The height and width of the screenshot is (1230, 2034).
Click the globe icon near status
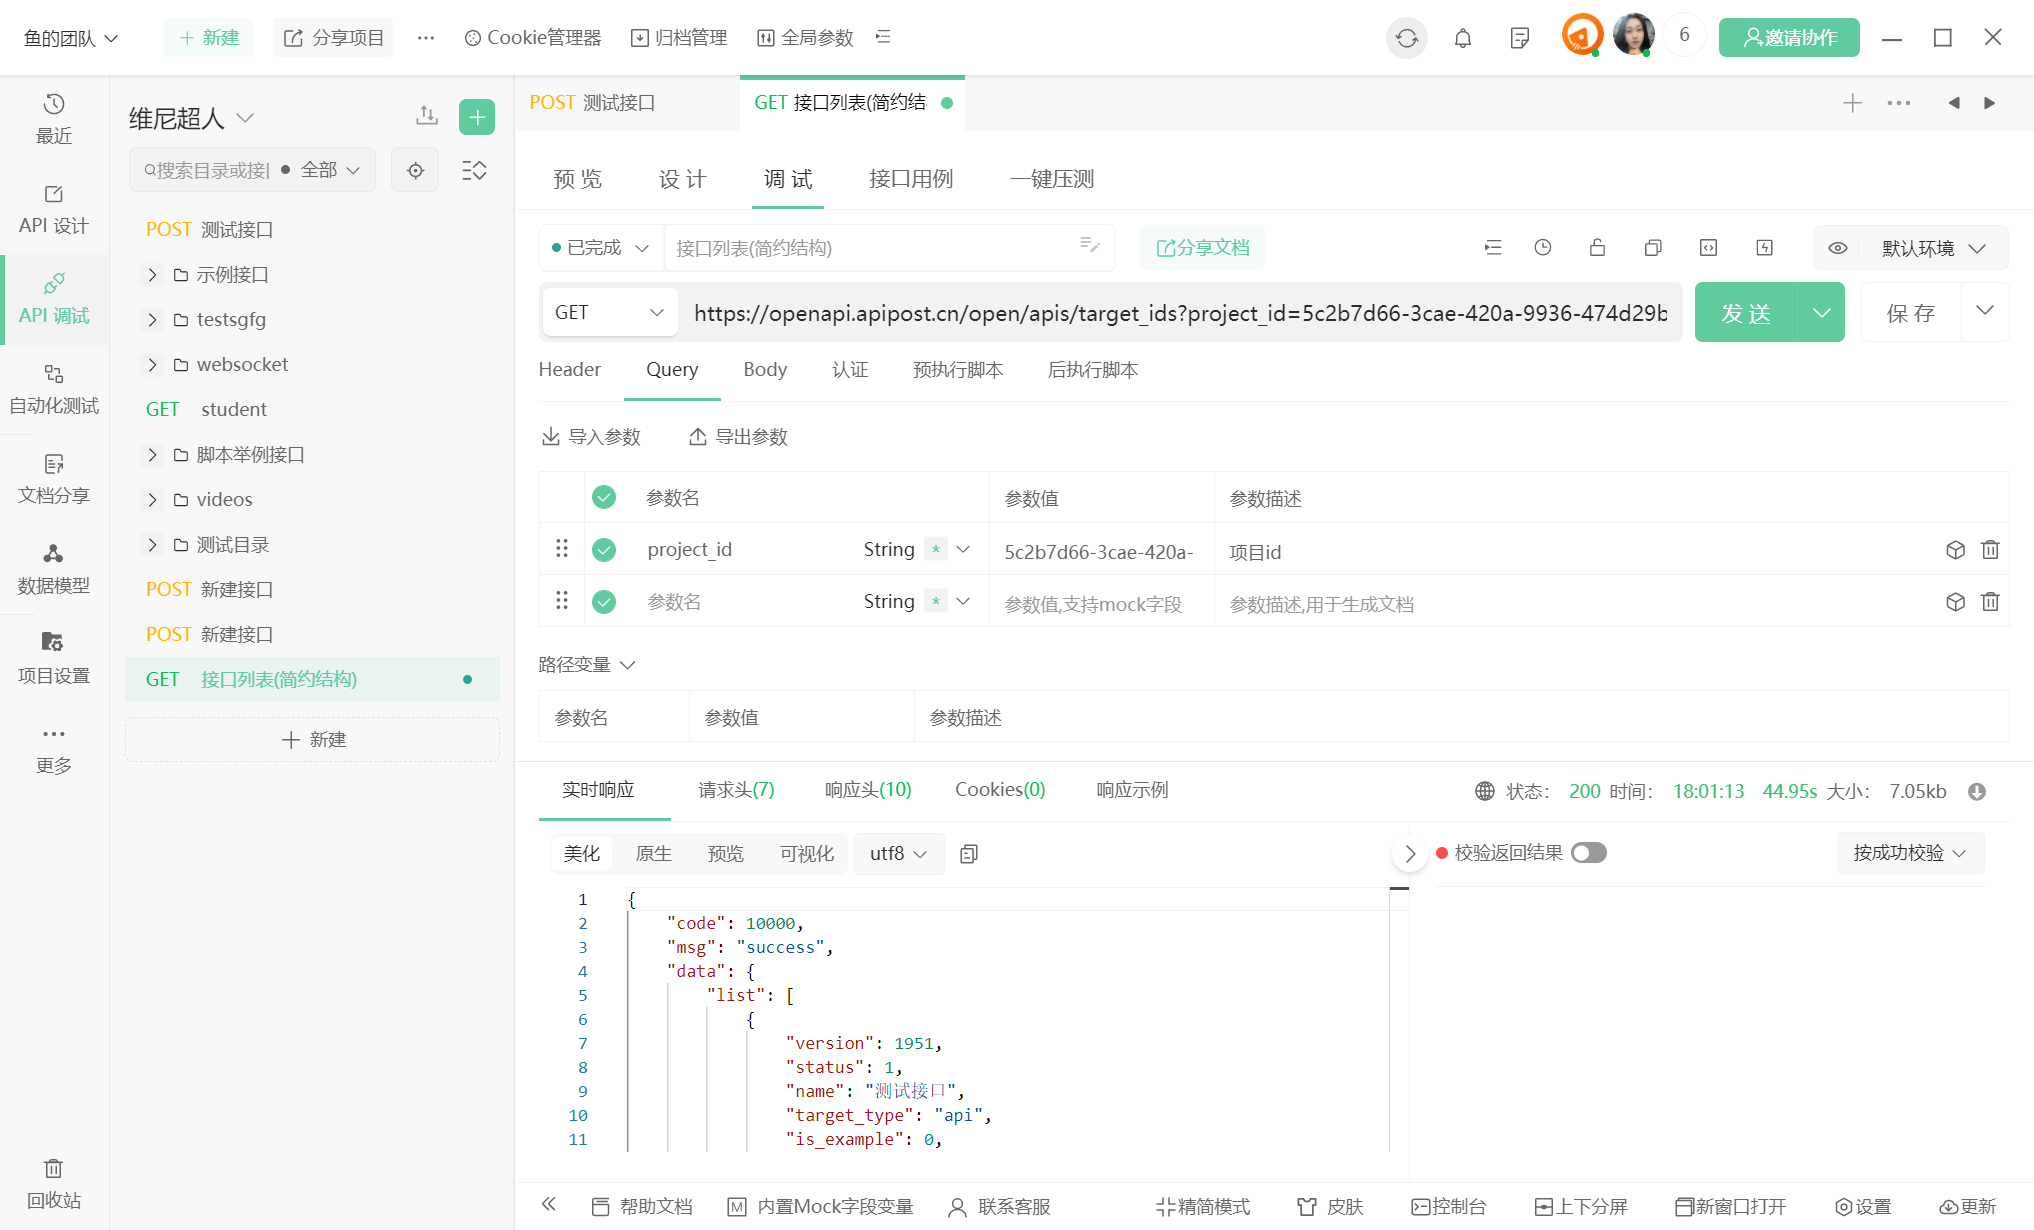click(1485, 791)
